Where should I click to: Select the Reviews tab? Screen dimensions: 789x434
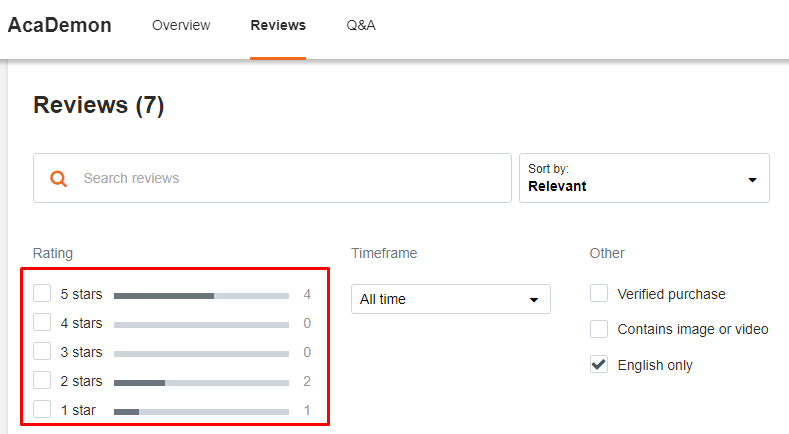(x=278, y=25)
